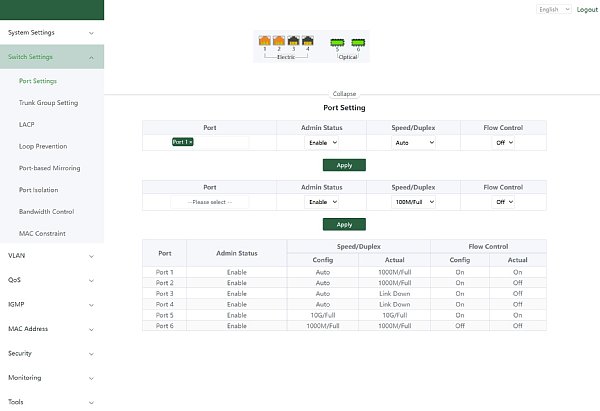Open the 100M/Full Speed/Duplex dropdown

click(413, 201)
